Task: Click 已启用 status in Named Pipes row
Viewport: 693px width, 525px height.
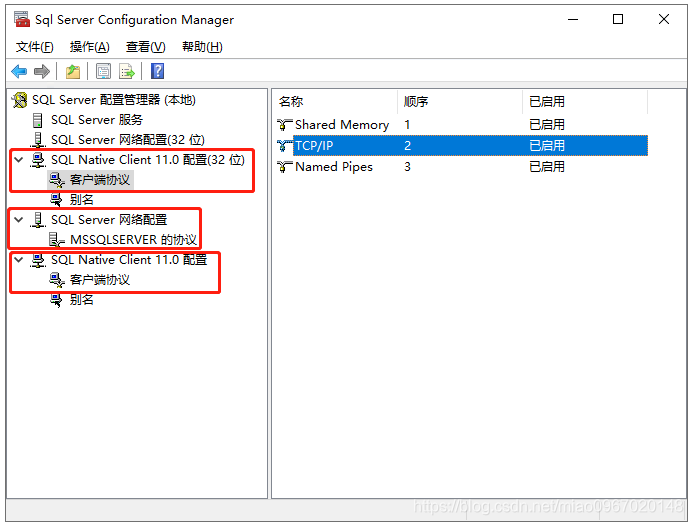Action: tap(547, 167)
